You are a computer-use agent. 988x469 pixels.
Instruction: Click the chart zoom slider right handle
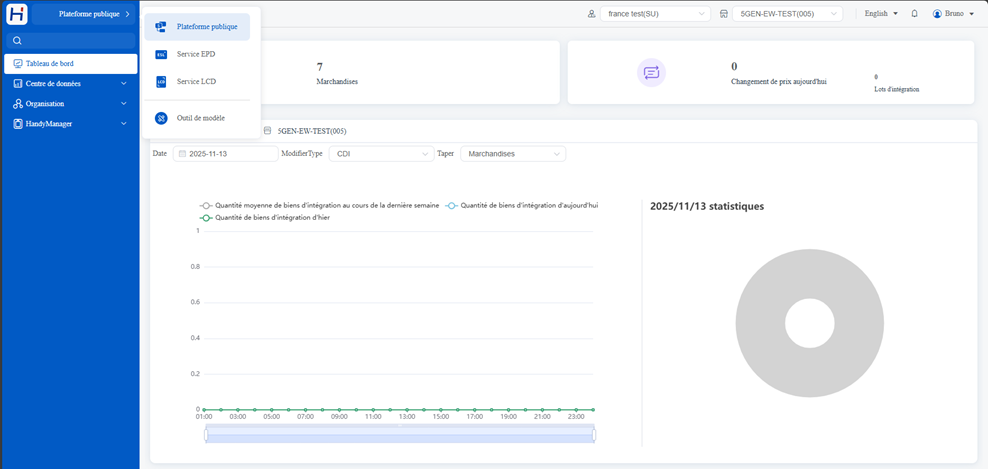594,435
